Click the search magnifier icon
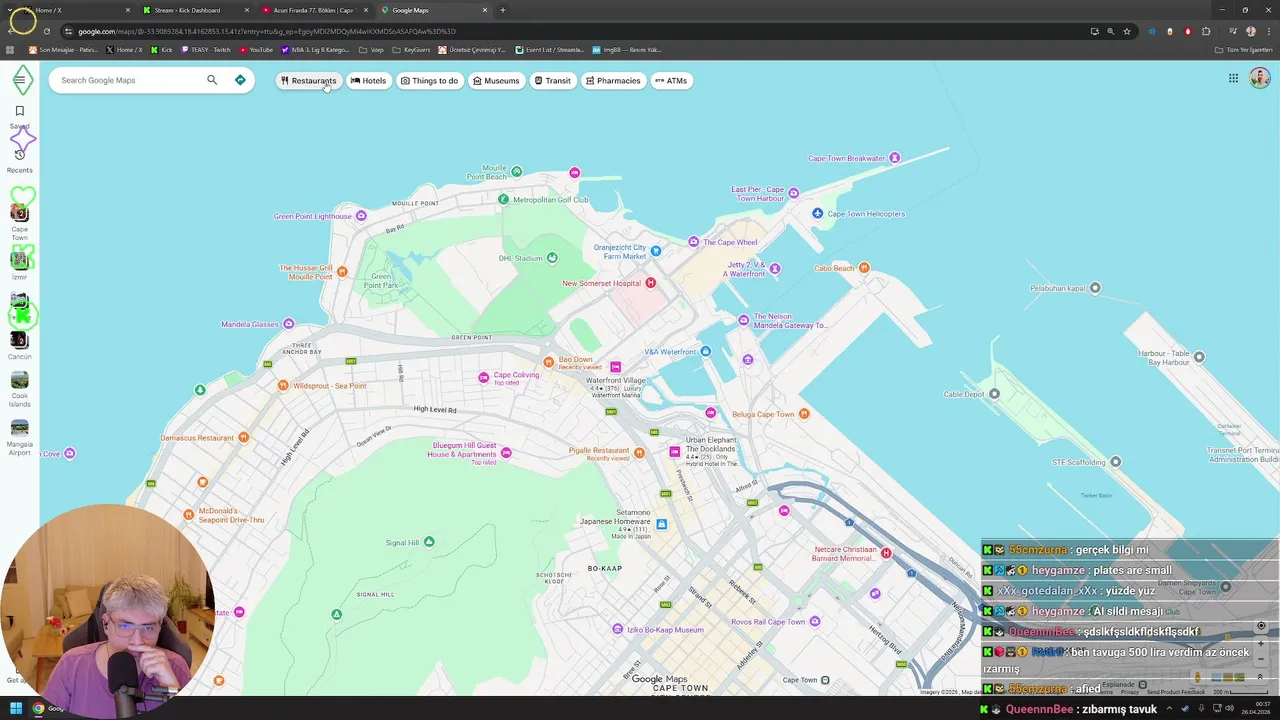 [x=212, y=80]
